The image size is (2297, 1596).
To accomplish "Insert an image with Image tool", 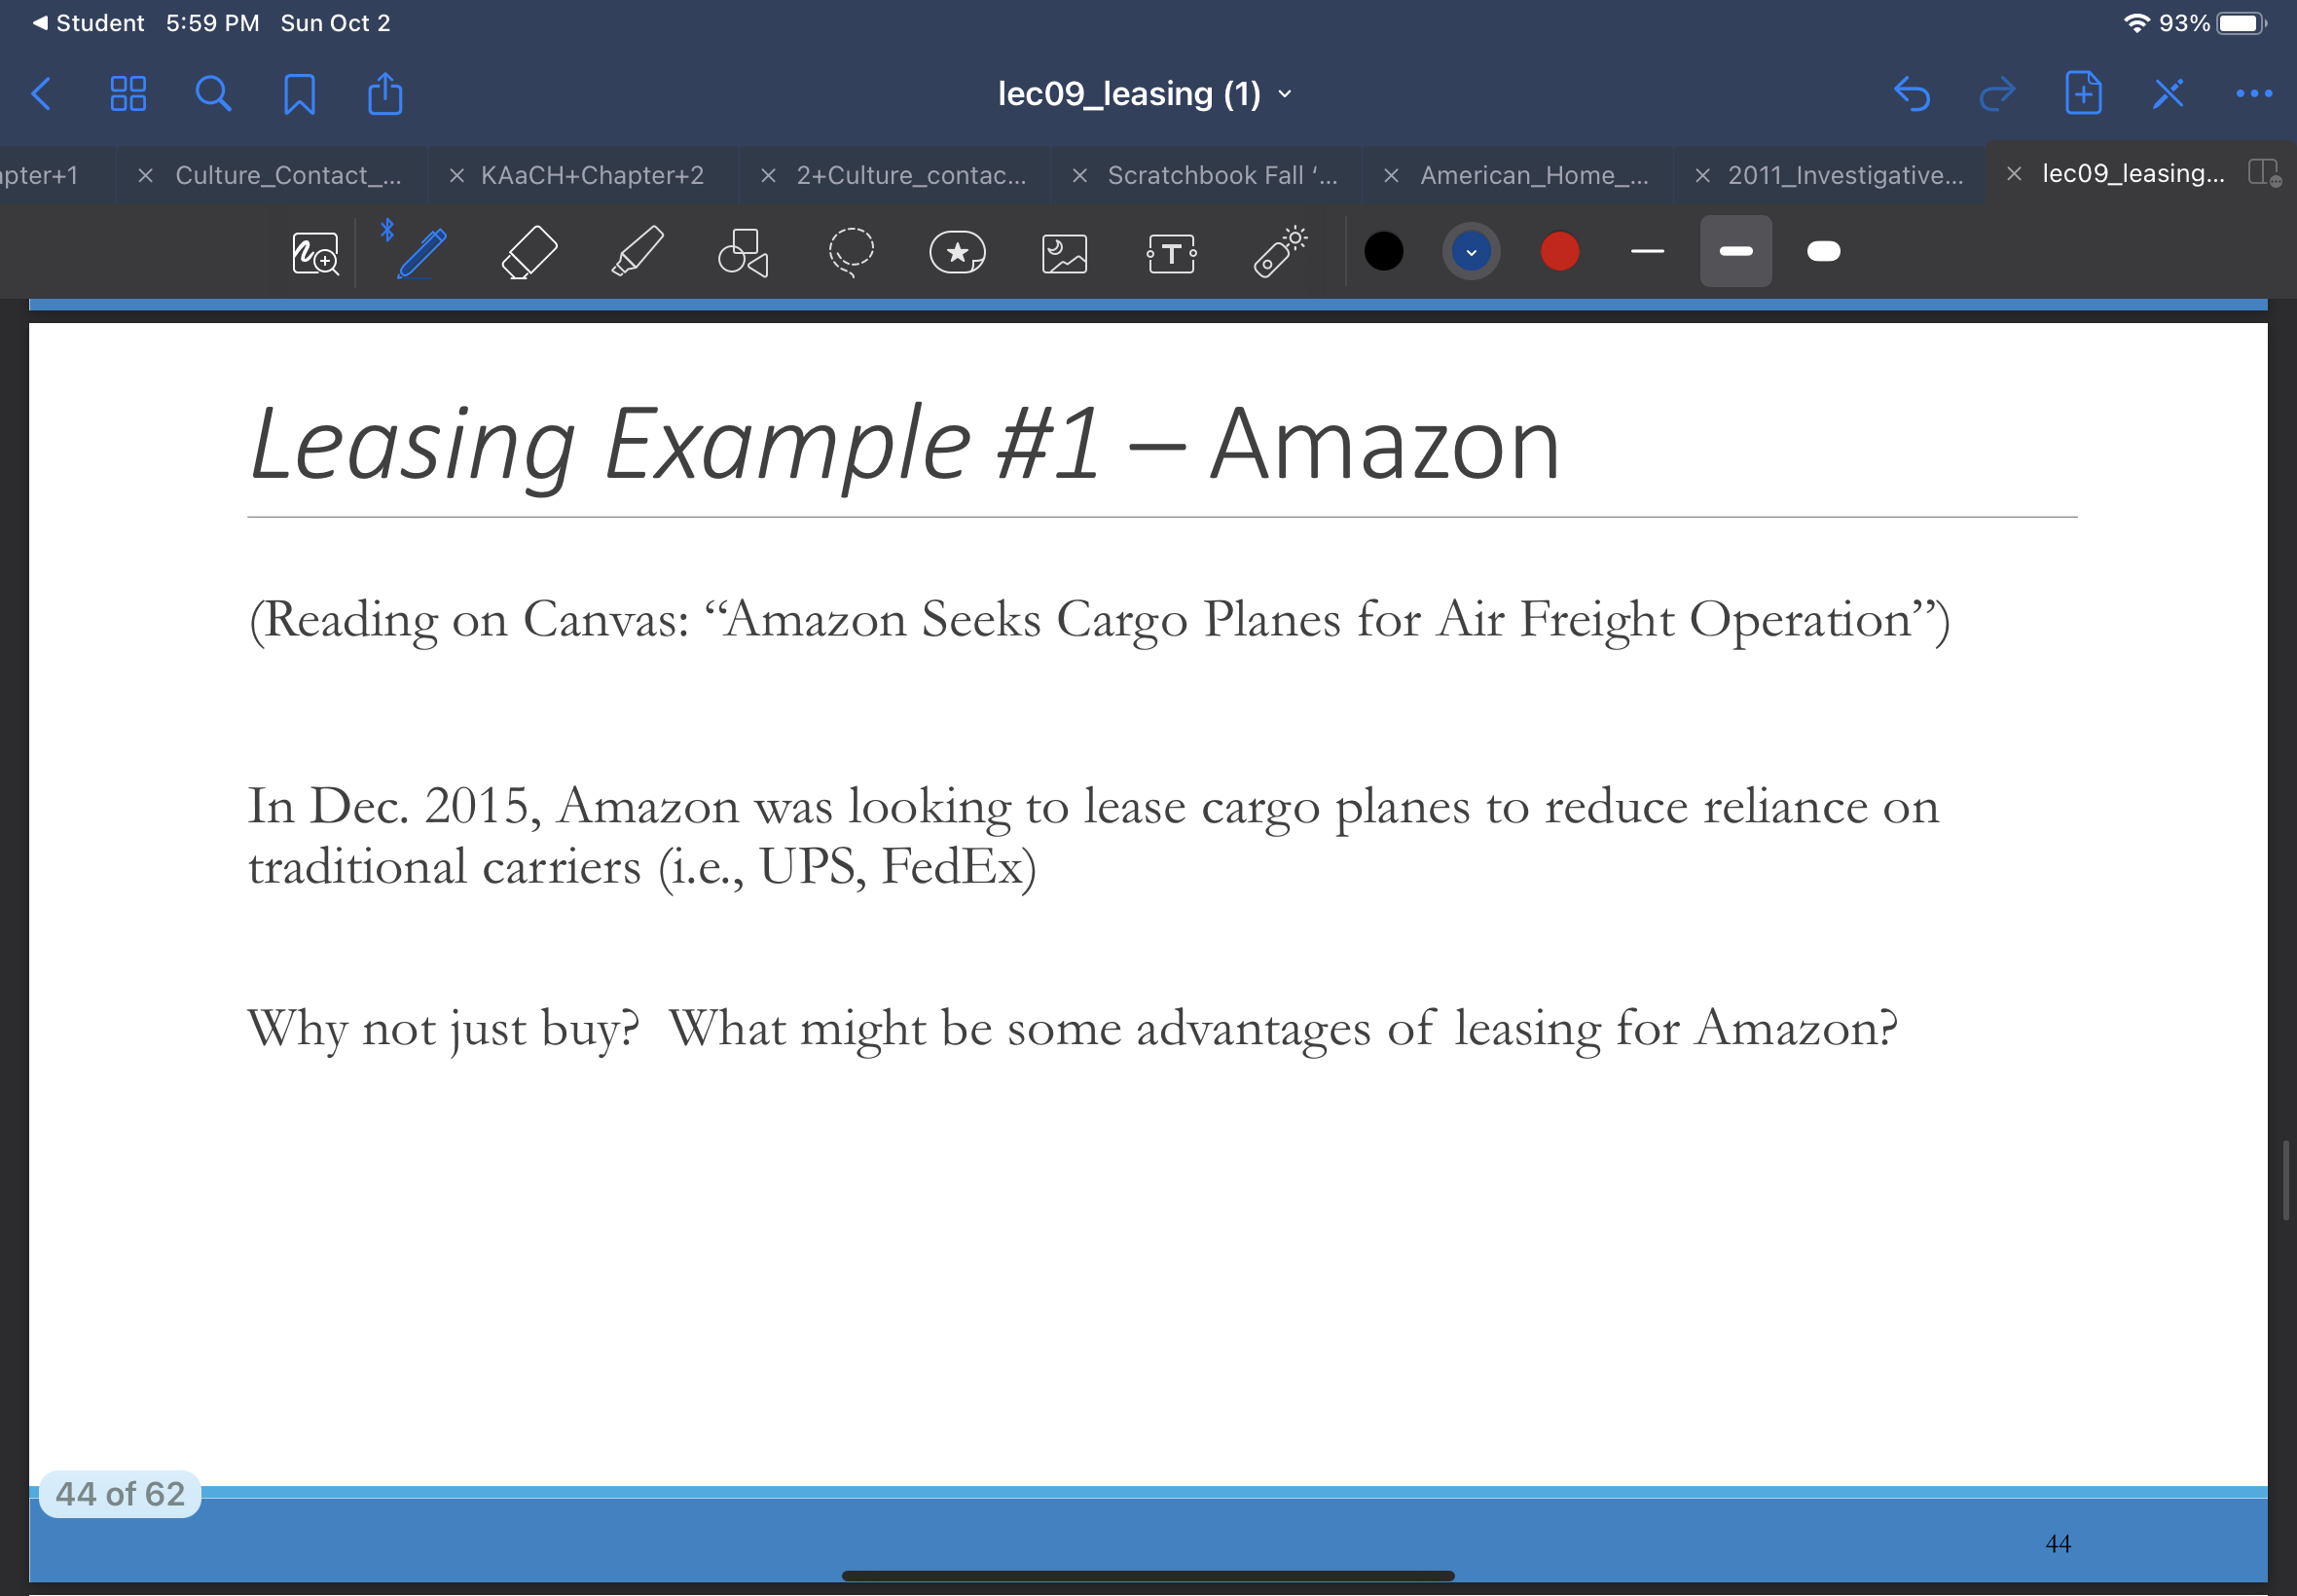I will point(1064,252).
